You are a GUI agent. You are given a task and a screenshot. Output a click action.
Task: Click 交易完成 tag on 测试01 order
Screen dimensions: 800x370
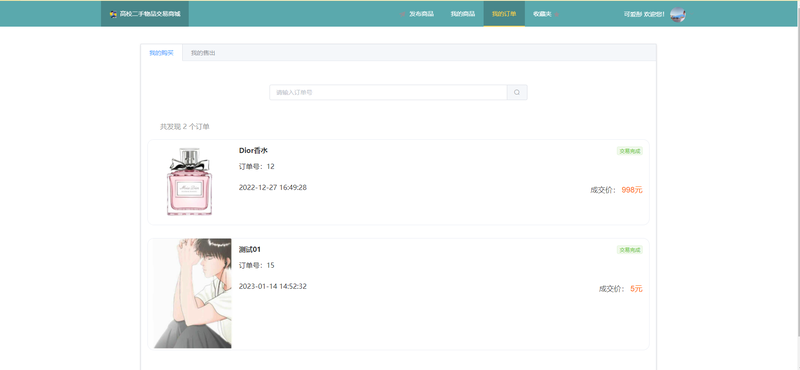630,250
